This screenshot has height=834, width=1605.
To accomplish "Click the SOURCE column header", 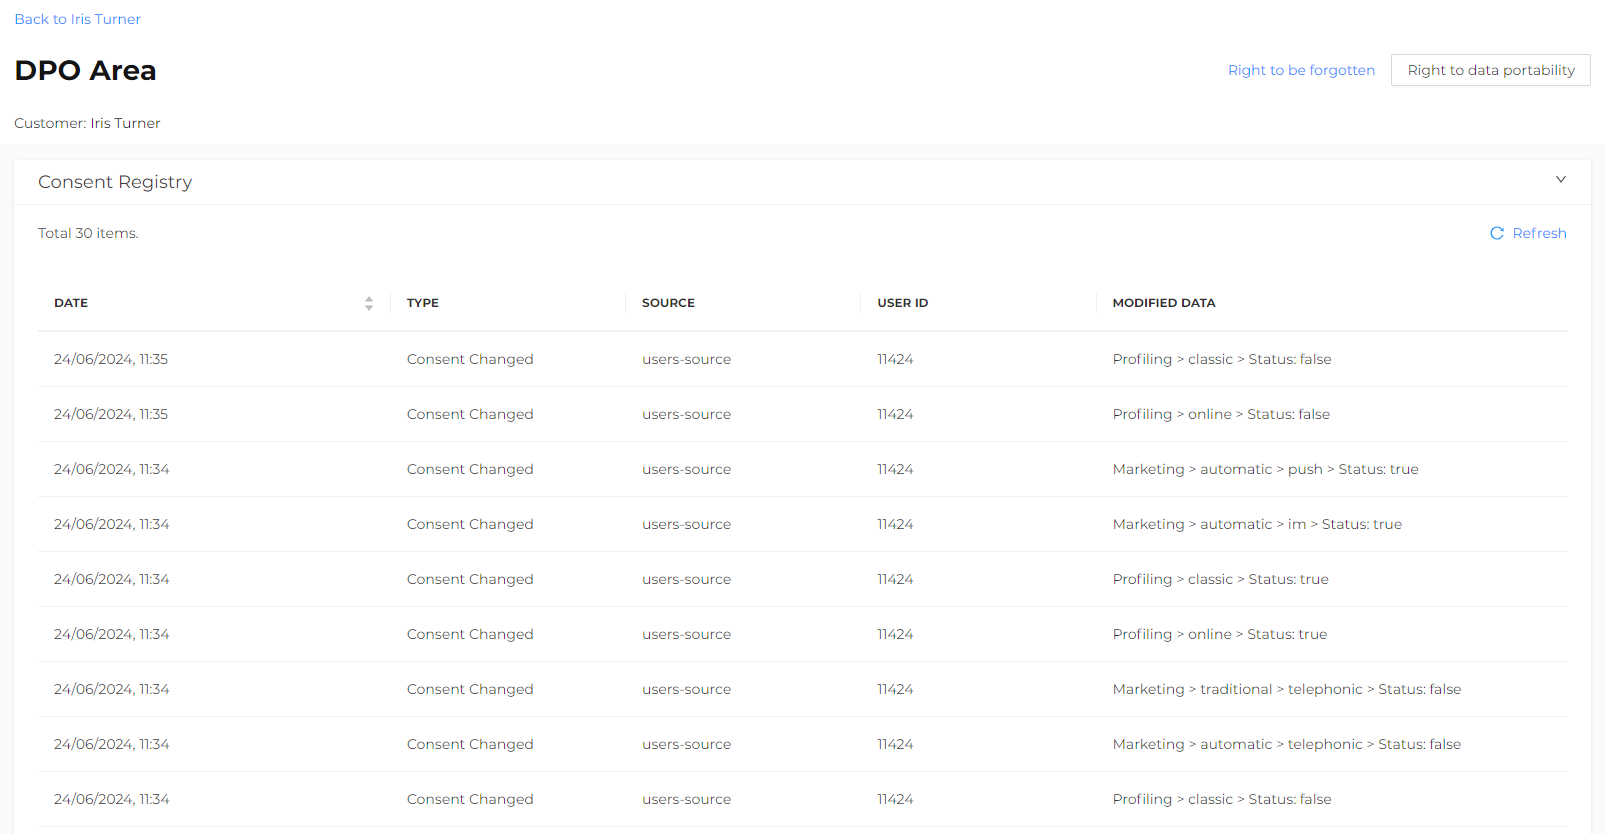I will [x=668, y=303].
